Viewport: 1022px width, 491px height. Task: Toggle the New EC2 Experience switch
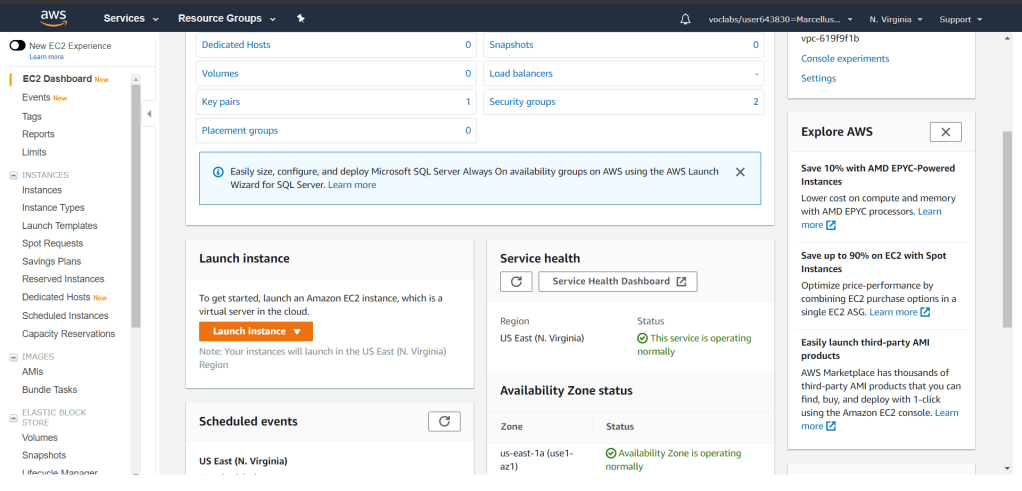tap(17, 46)
